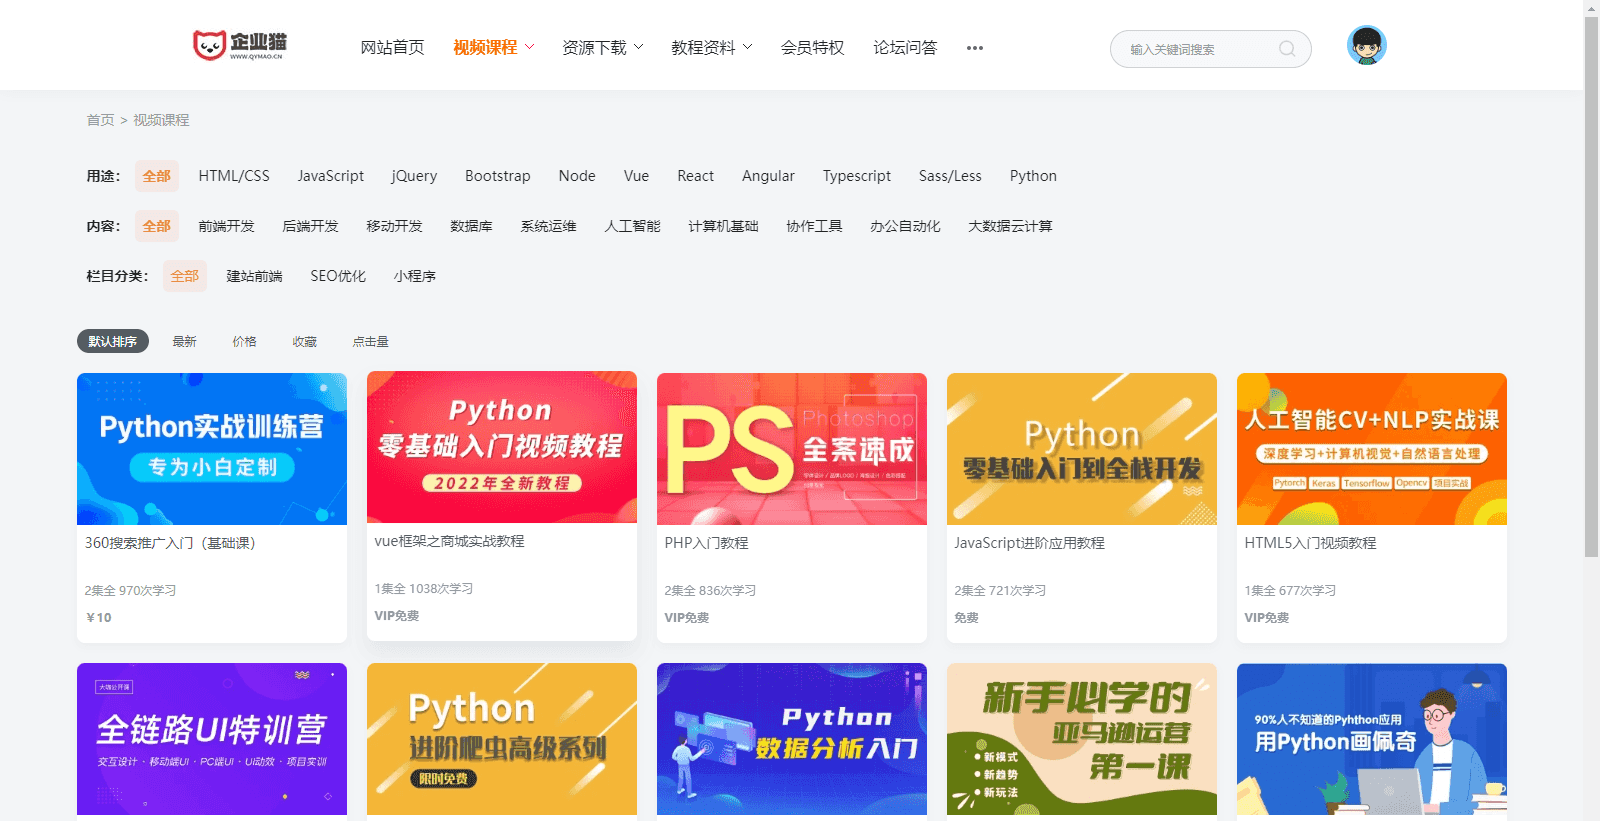The image size is (1600, 821).
Task: Select 全部 in 用途 filter
Action: click(157, 176)
